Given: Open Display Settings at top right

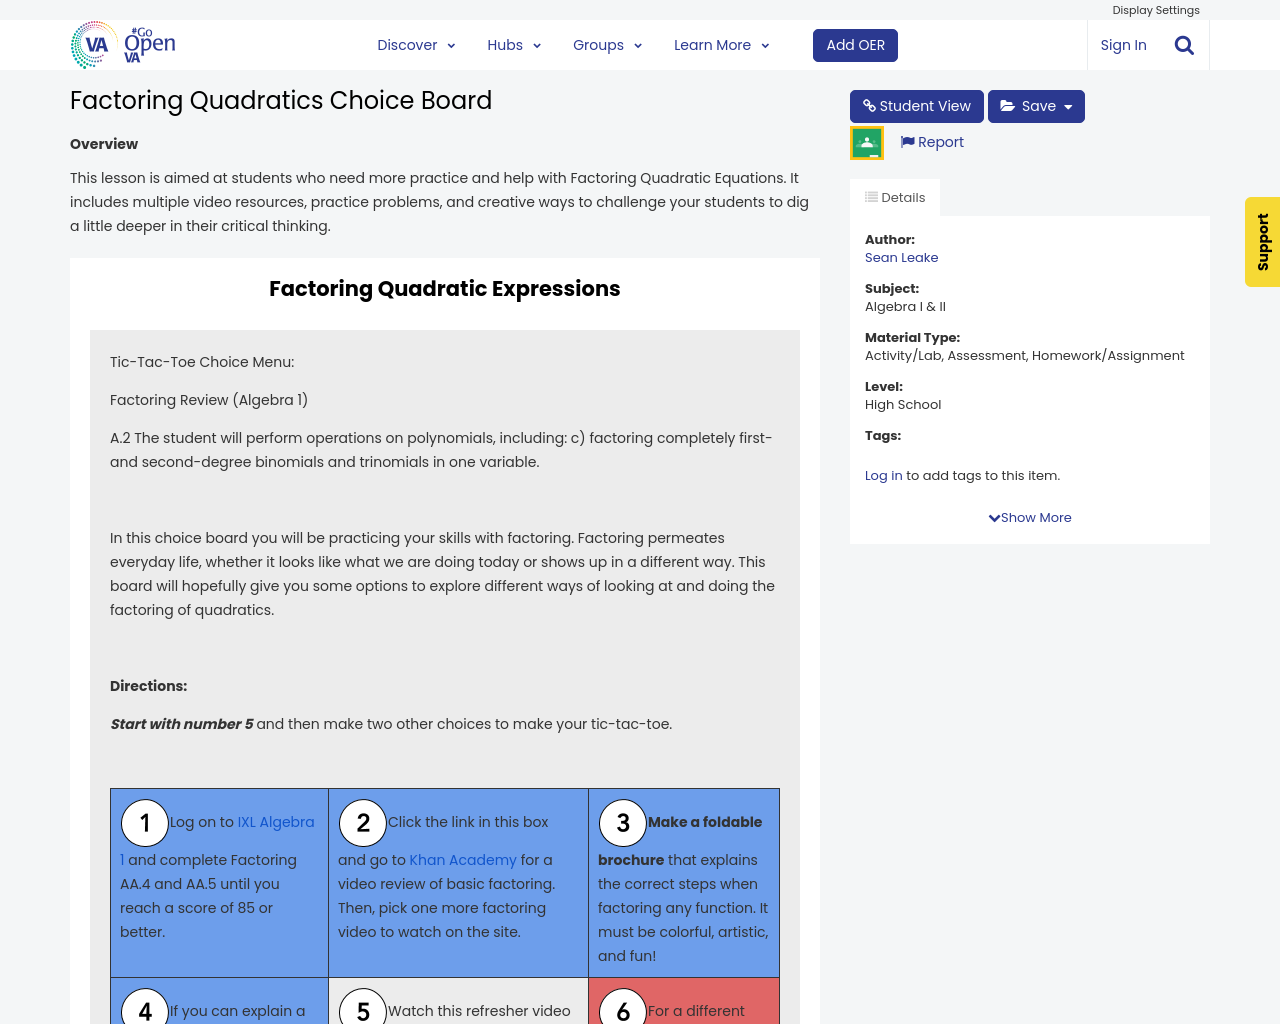Looking at the screenshot, I should pos(1156,9).
